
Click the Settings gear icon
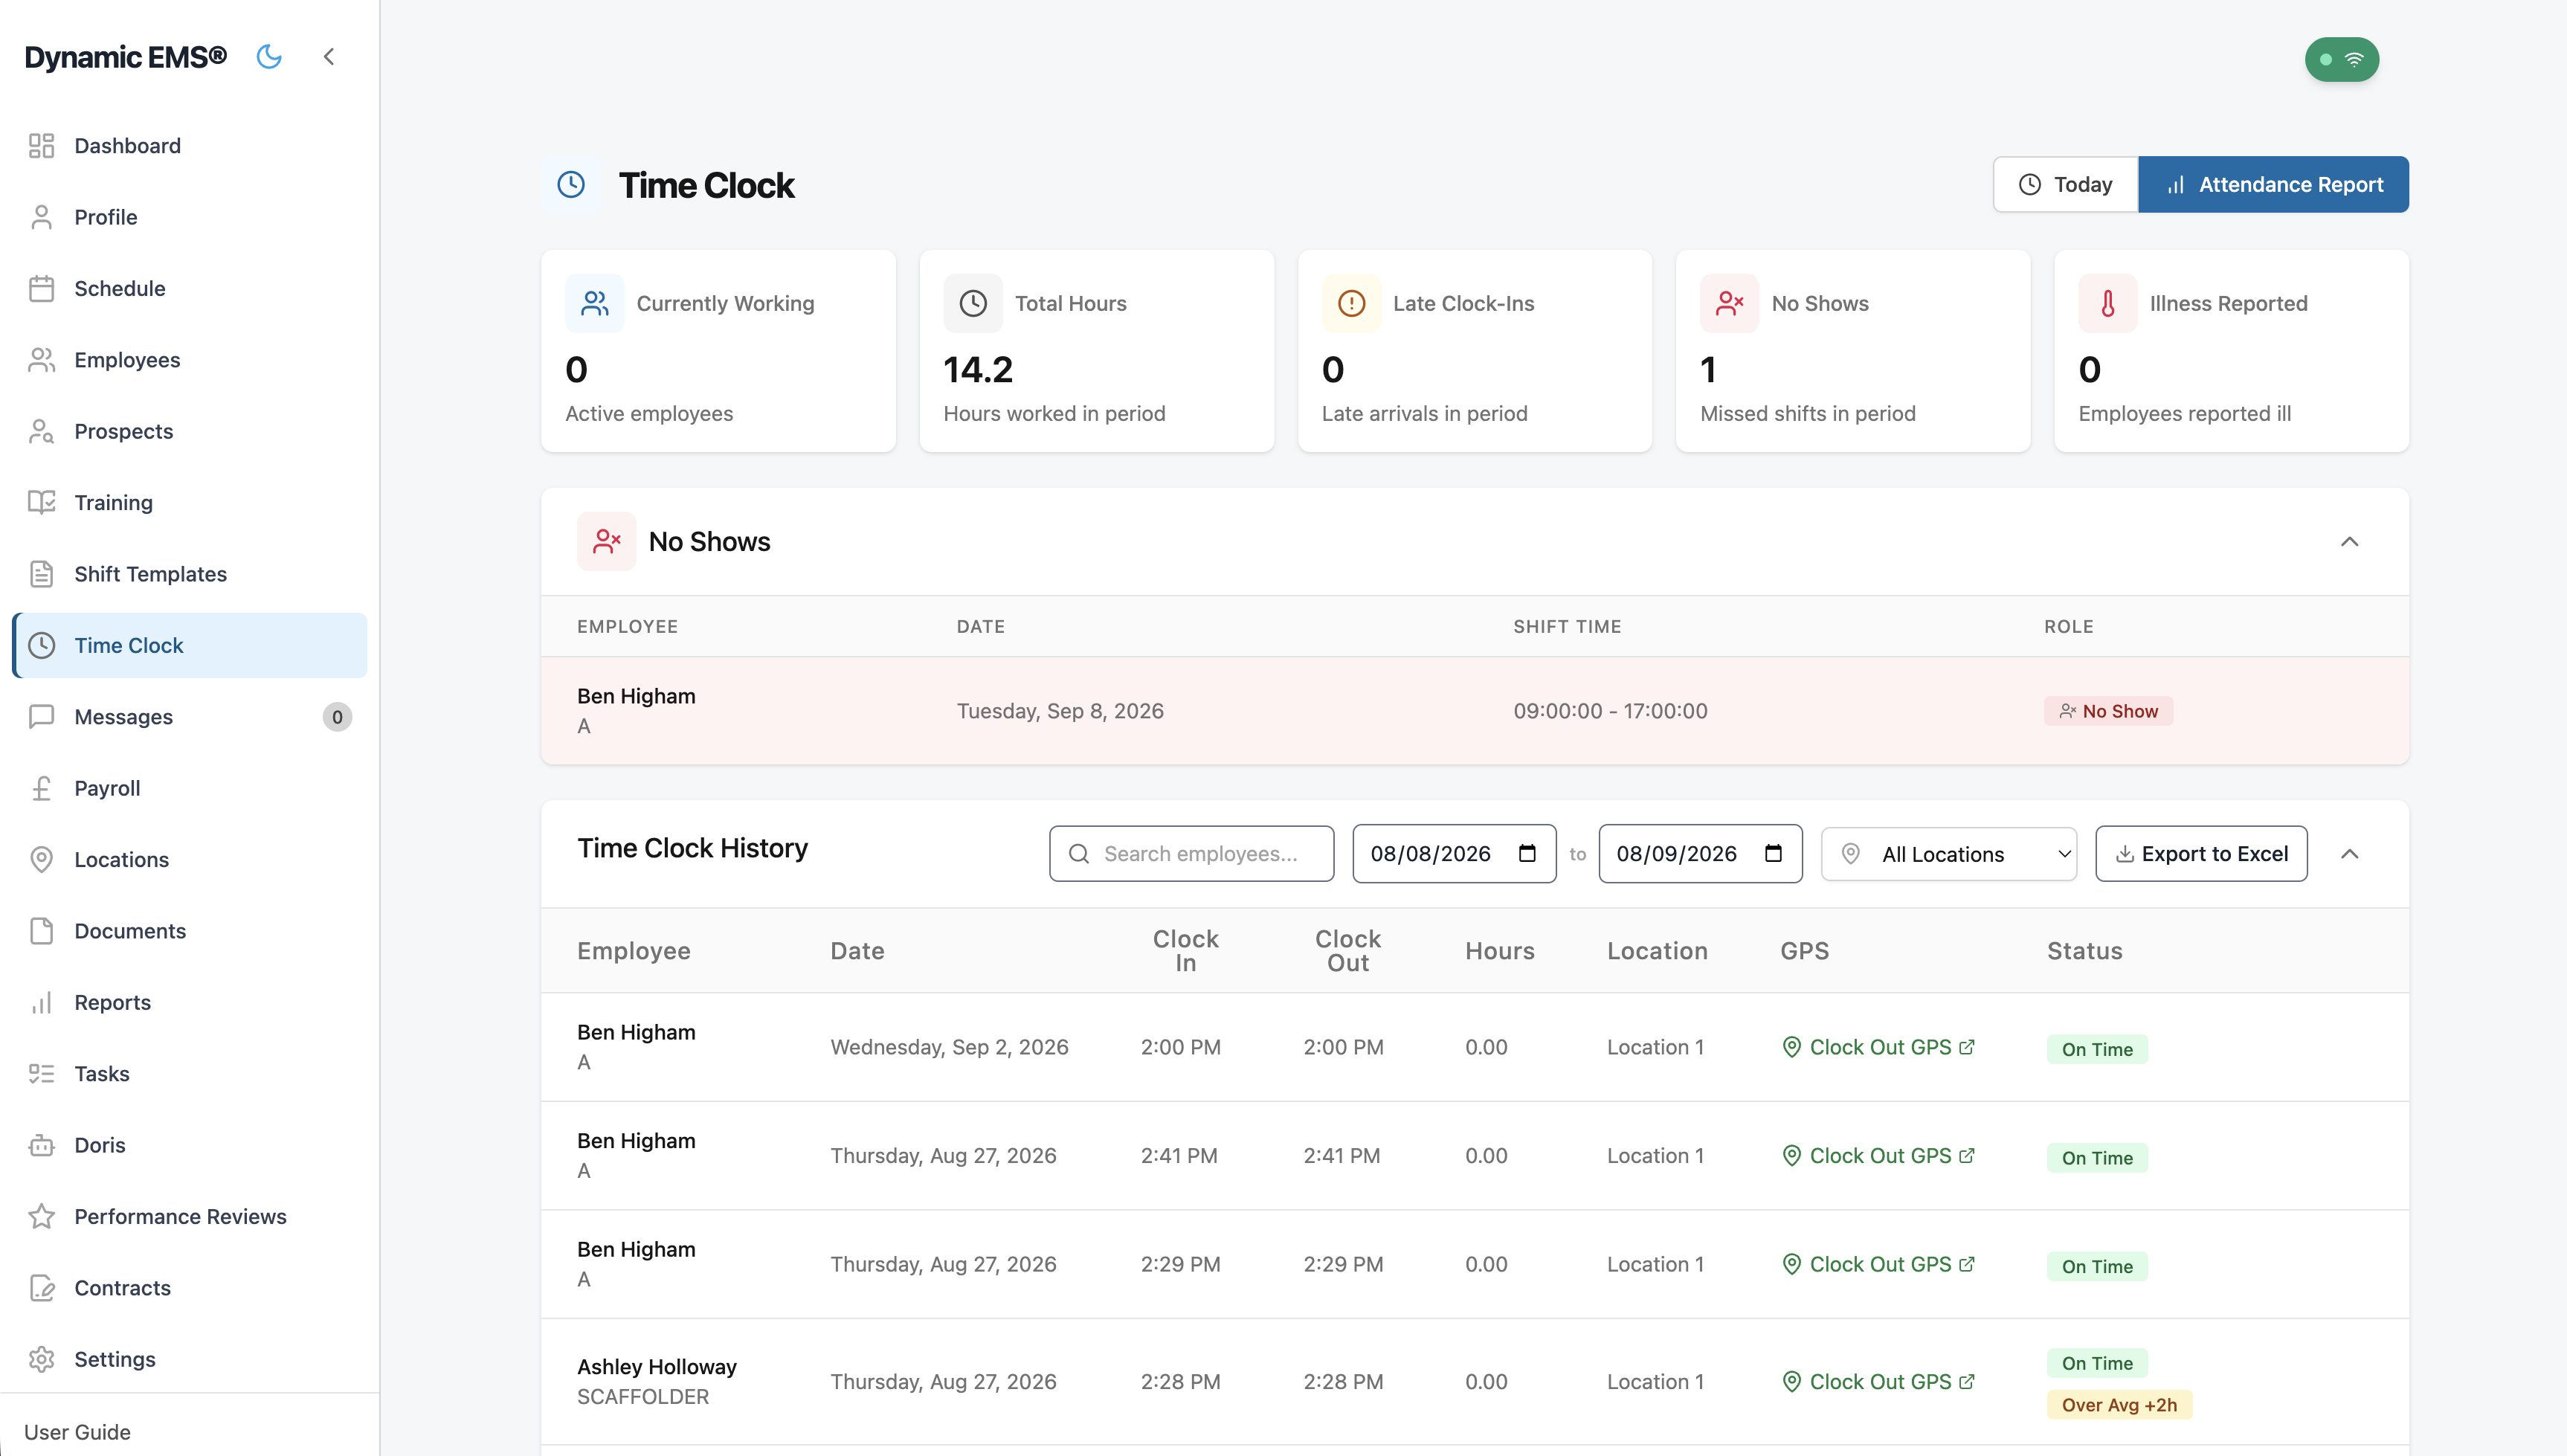41,1360
